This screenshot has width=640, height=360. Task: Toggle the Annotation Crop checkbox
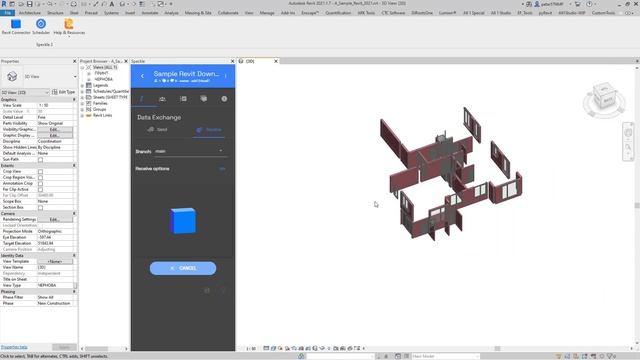[40, 184]
